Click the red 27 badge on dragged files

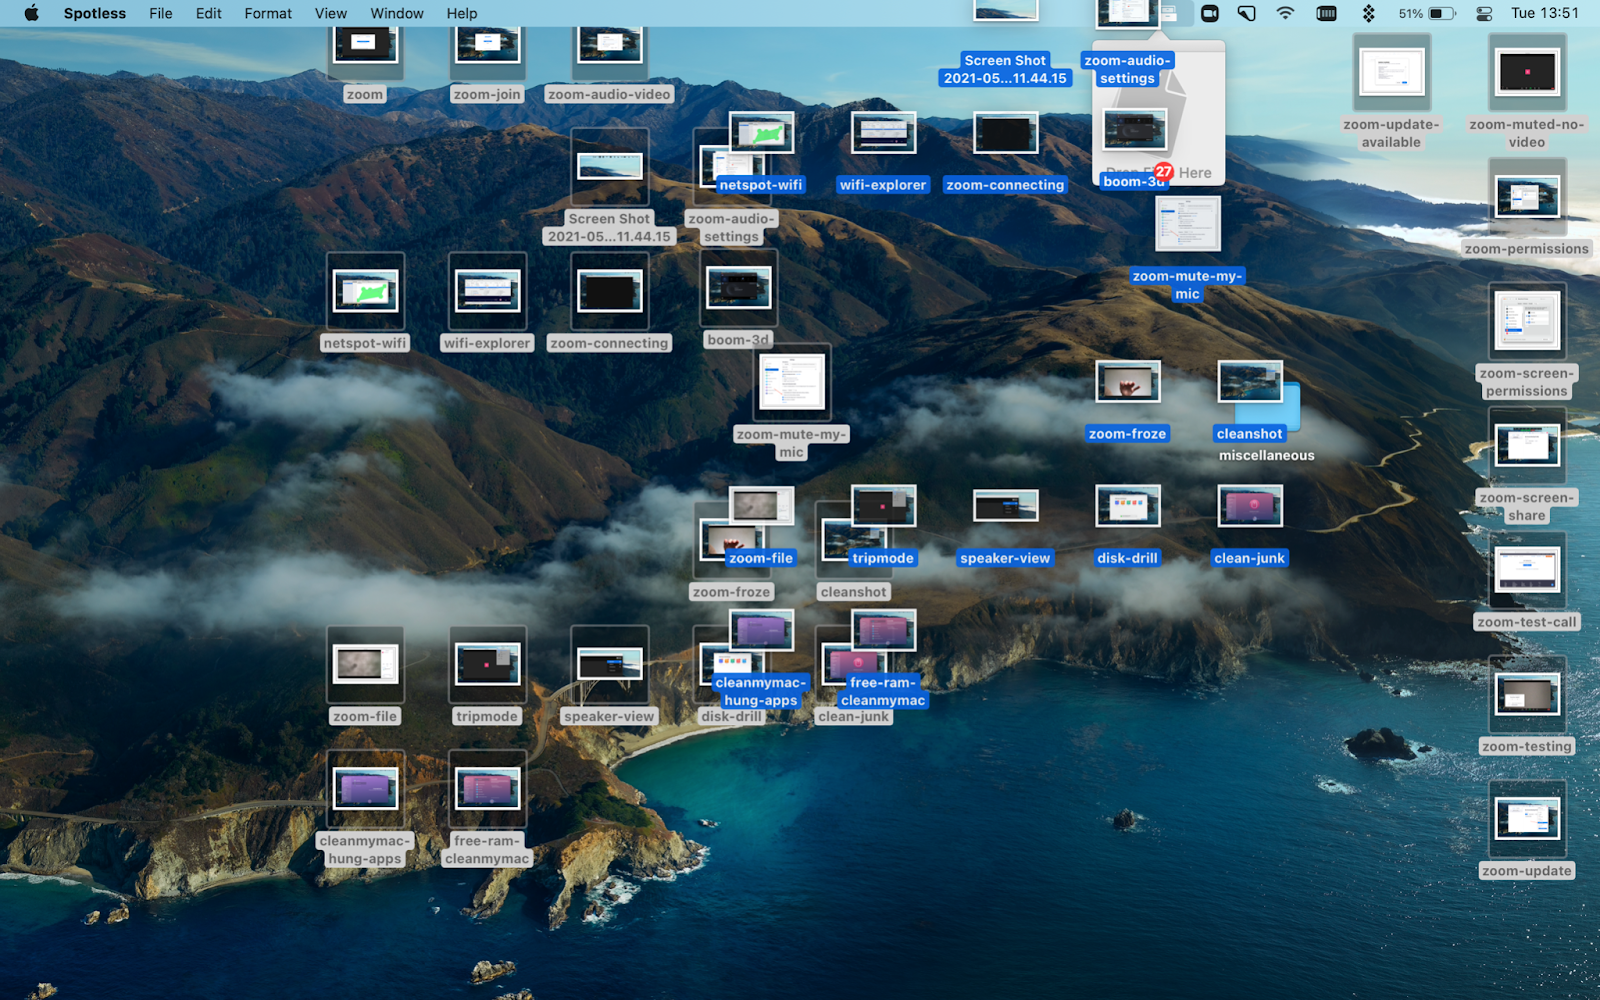(1163, 171)
